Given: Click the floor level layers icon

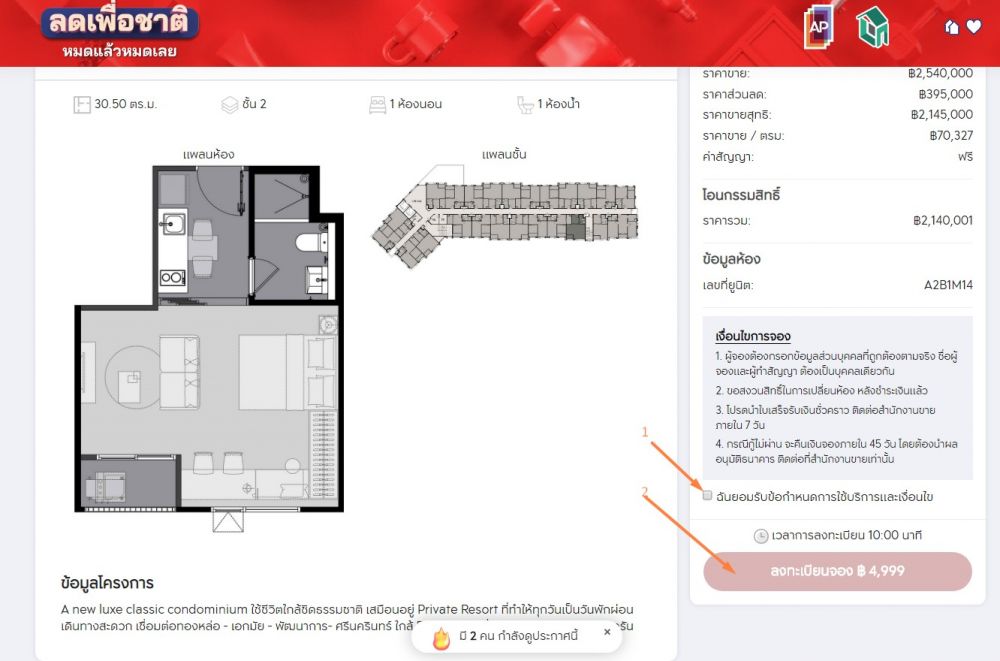Looking at the screenshot, I should (229, 104).
